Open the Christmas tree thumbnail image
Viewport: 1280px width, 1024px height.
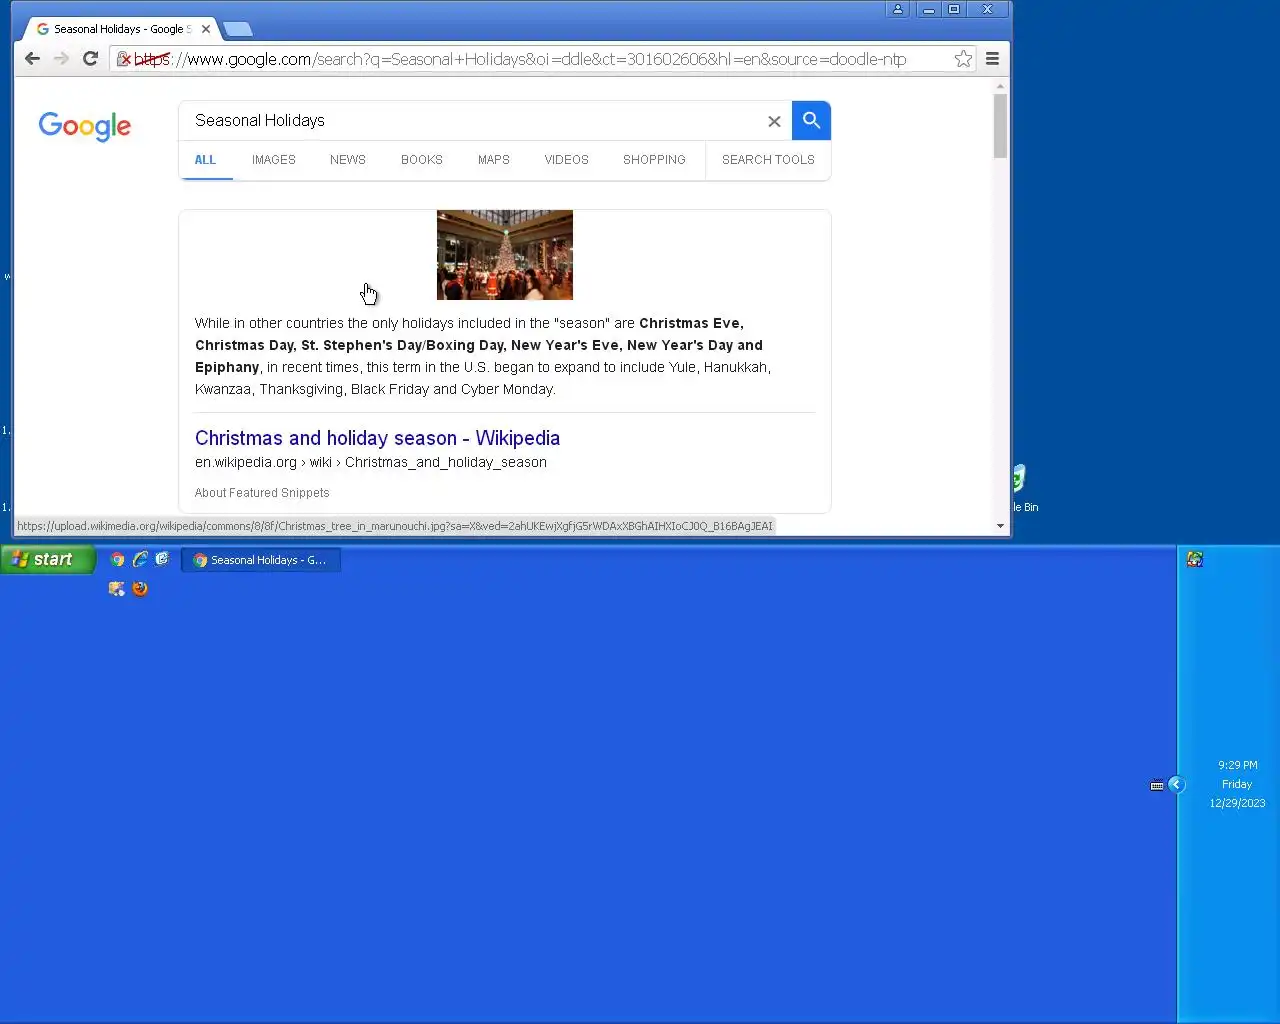pyautogui.click(x=505, y=255)
